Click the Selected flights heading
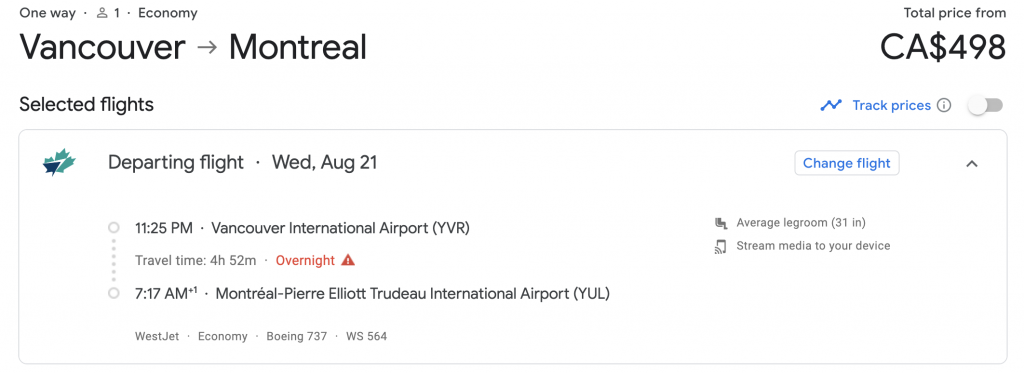 [x=86, y=105]
